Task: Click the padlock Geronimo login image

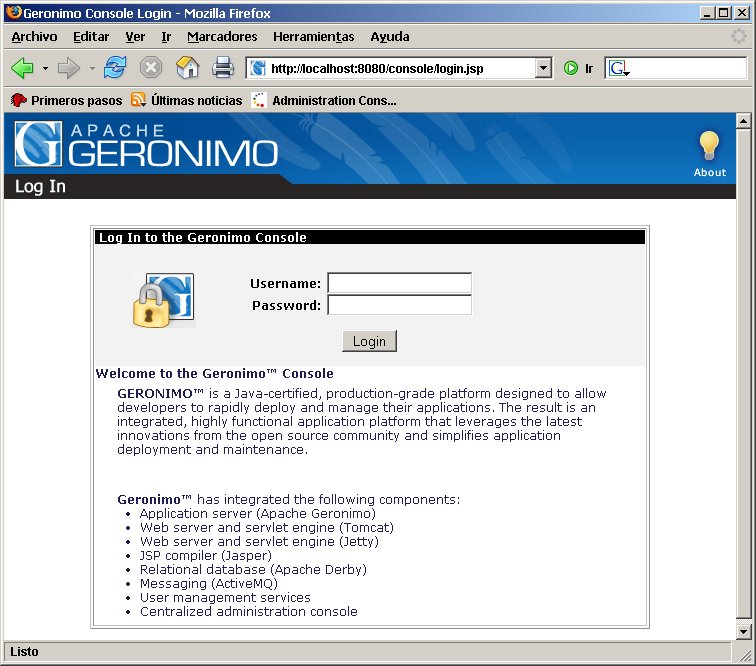Action: point(163,300)
